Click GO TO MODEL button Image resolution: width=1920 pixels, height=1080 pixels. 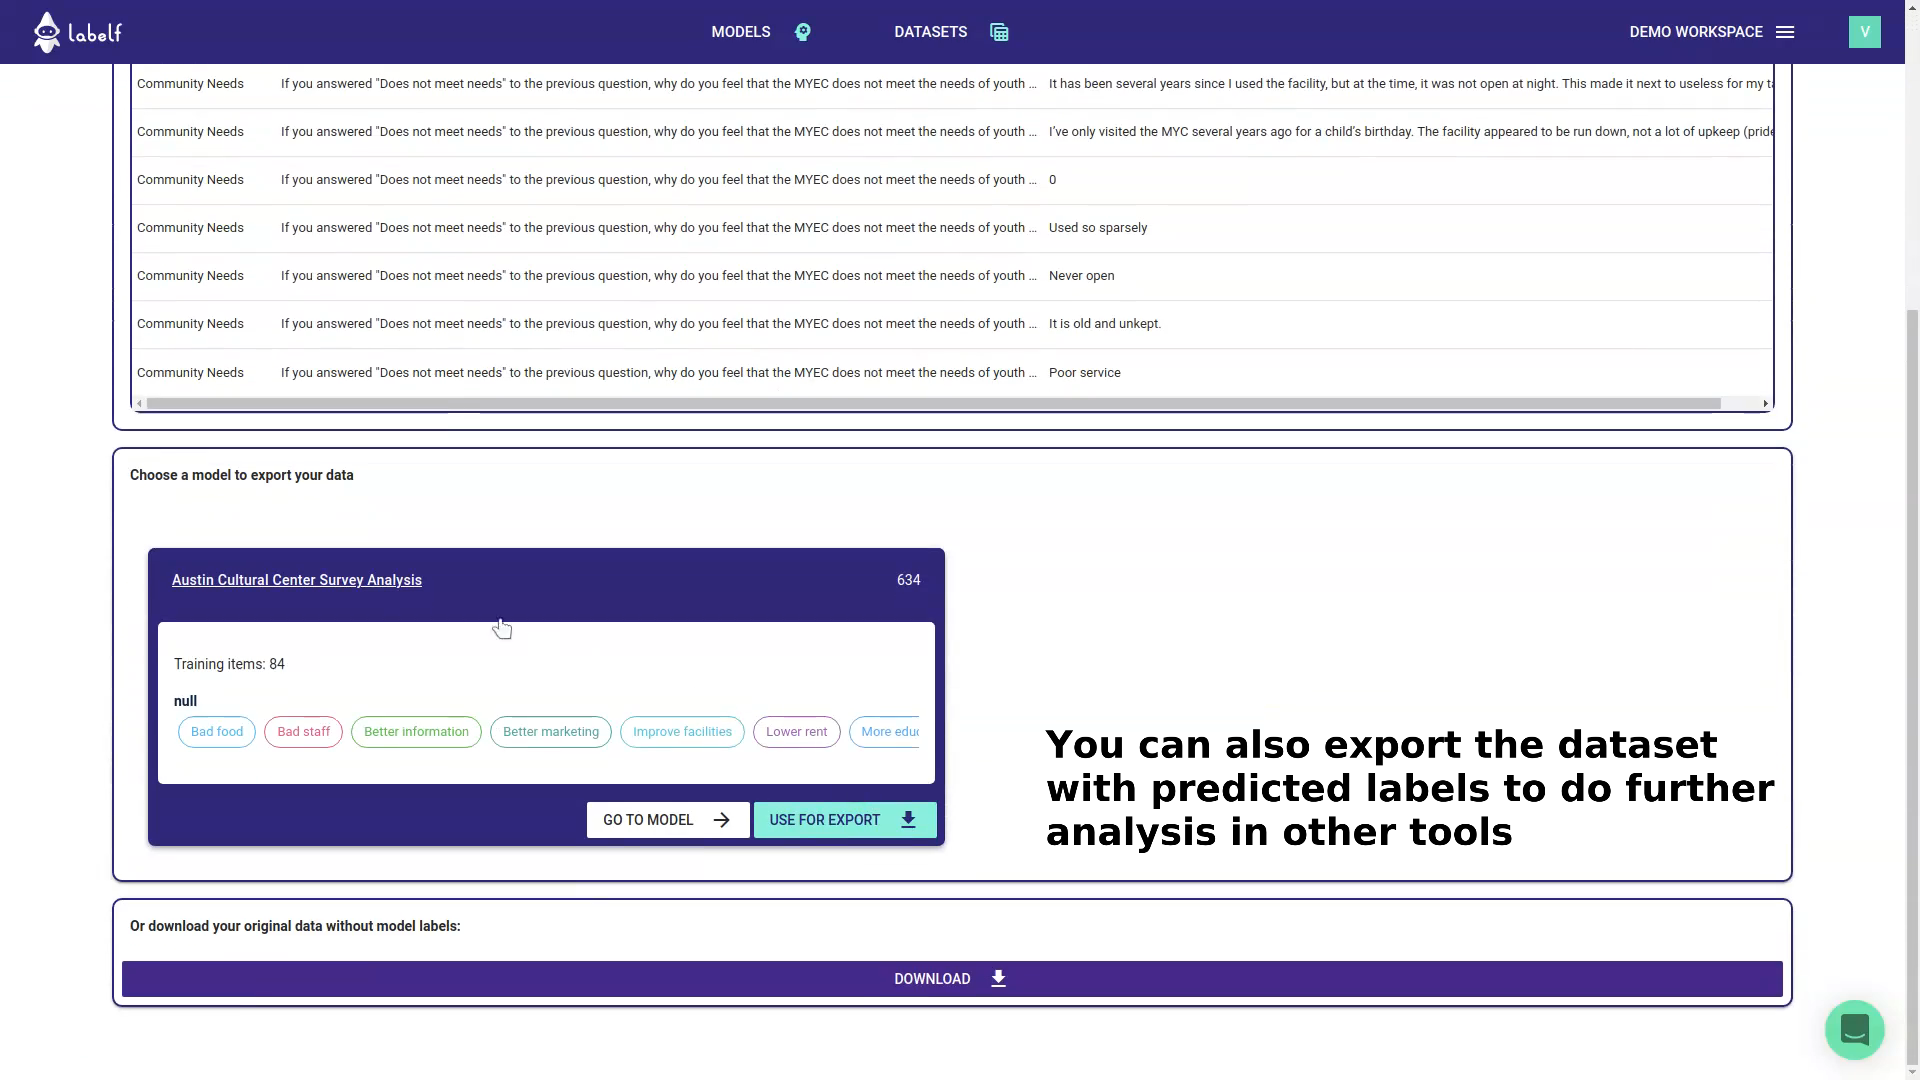click(x=667, y=820)
